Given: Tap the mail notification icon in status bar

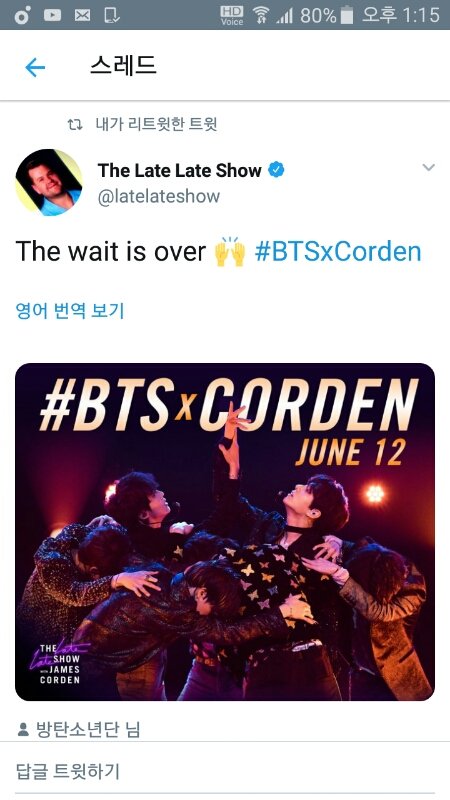Looking at the screenshot, I should [x=83, y=16].
